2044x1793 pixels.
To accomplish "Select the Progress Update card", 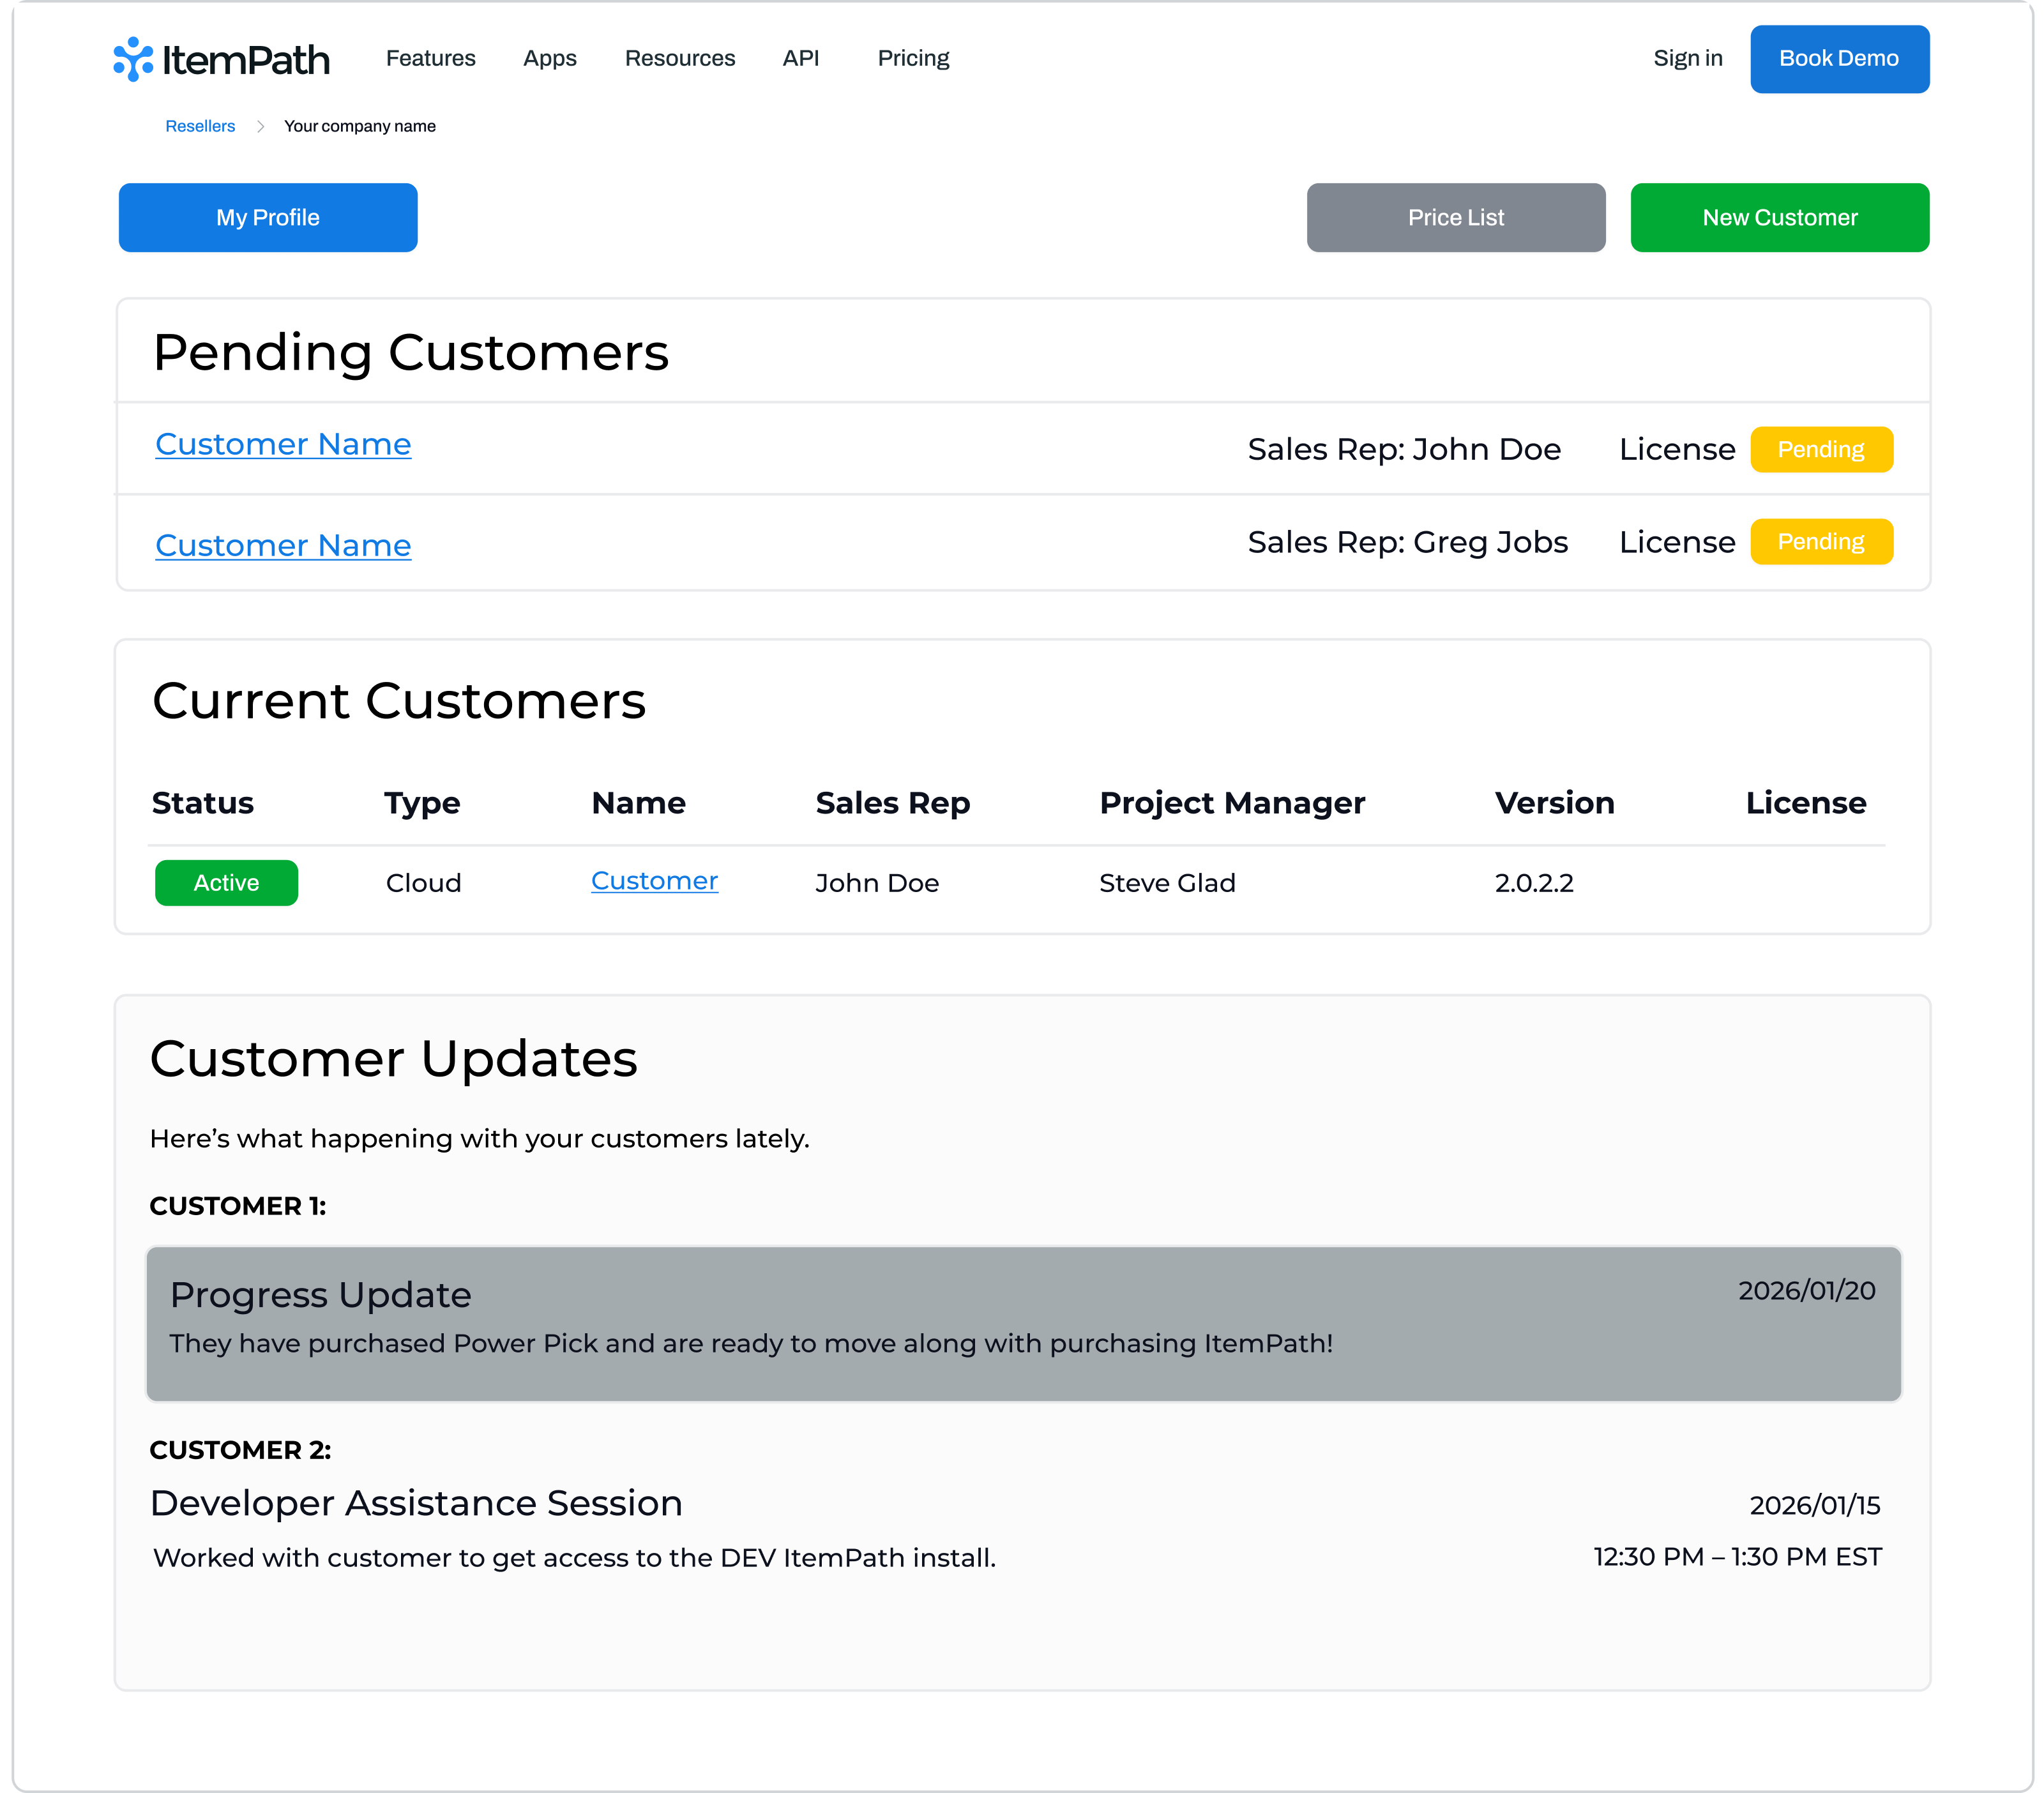I will pyautogui.click(x=1022, y=1323).
